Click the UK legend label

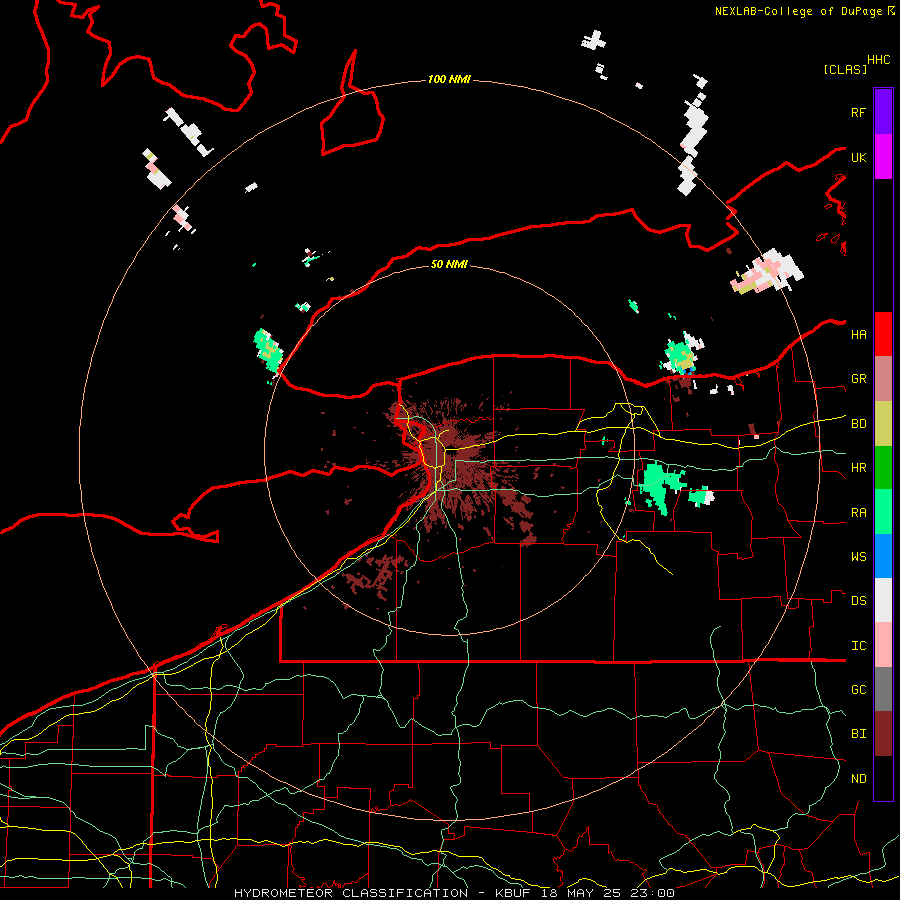point(858,157)
